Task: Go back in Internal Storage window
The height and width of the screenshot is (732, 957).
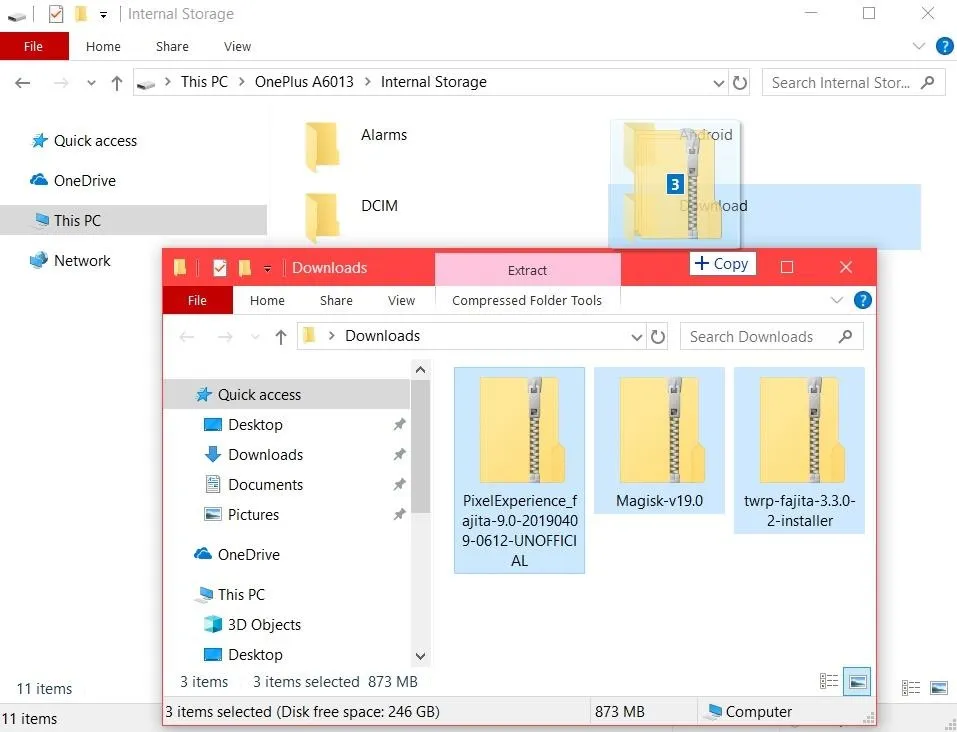Action: tap(23, 82)
